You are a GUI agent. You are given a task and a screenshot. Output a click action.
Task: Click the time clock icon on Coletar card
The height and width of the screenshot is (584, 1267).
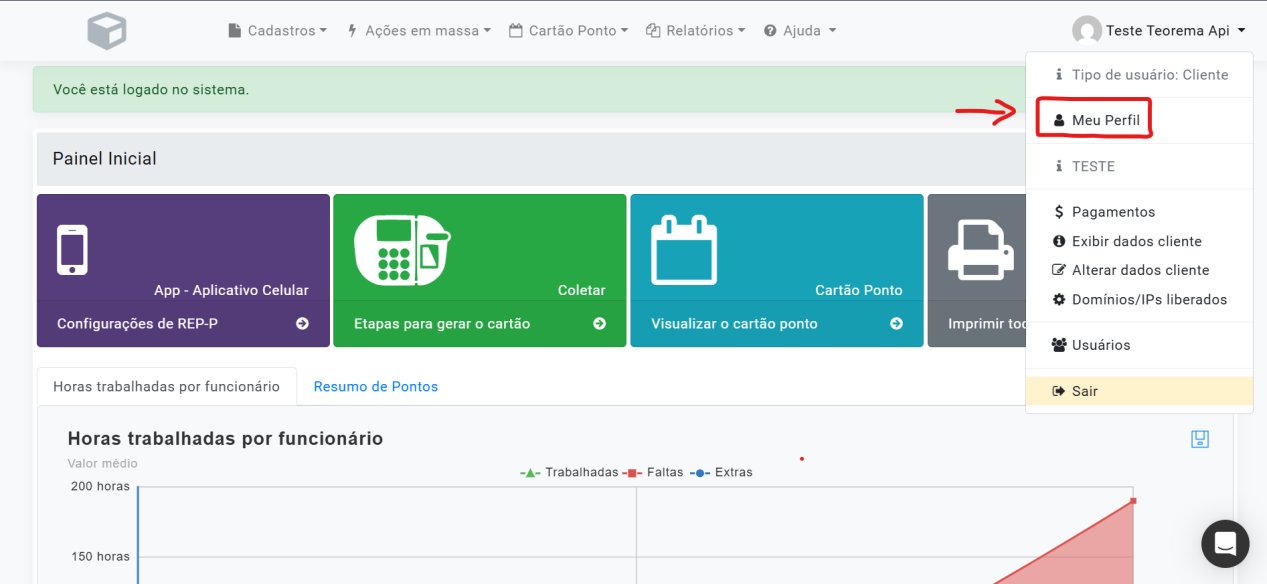point(402,249)
